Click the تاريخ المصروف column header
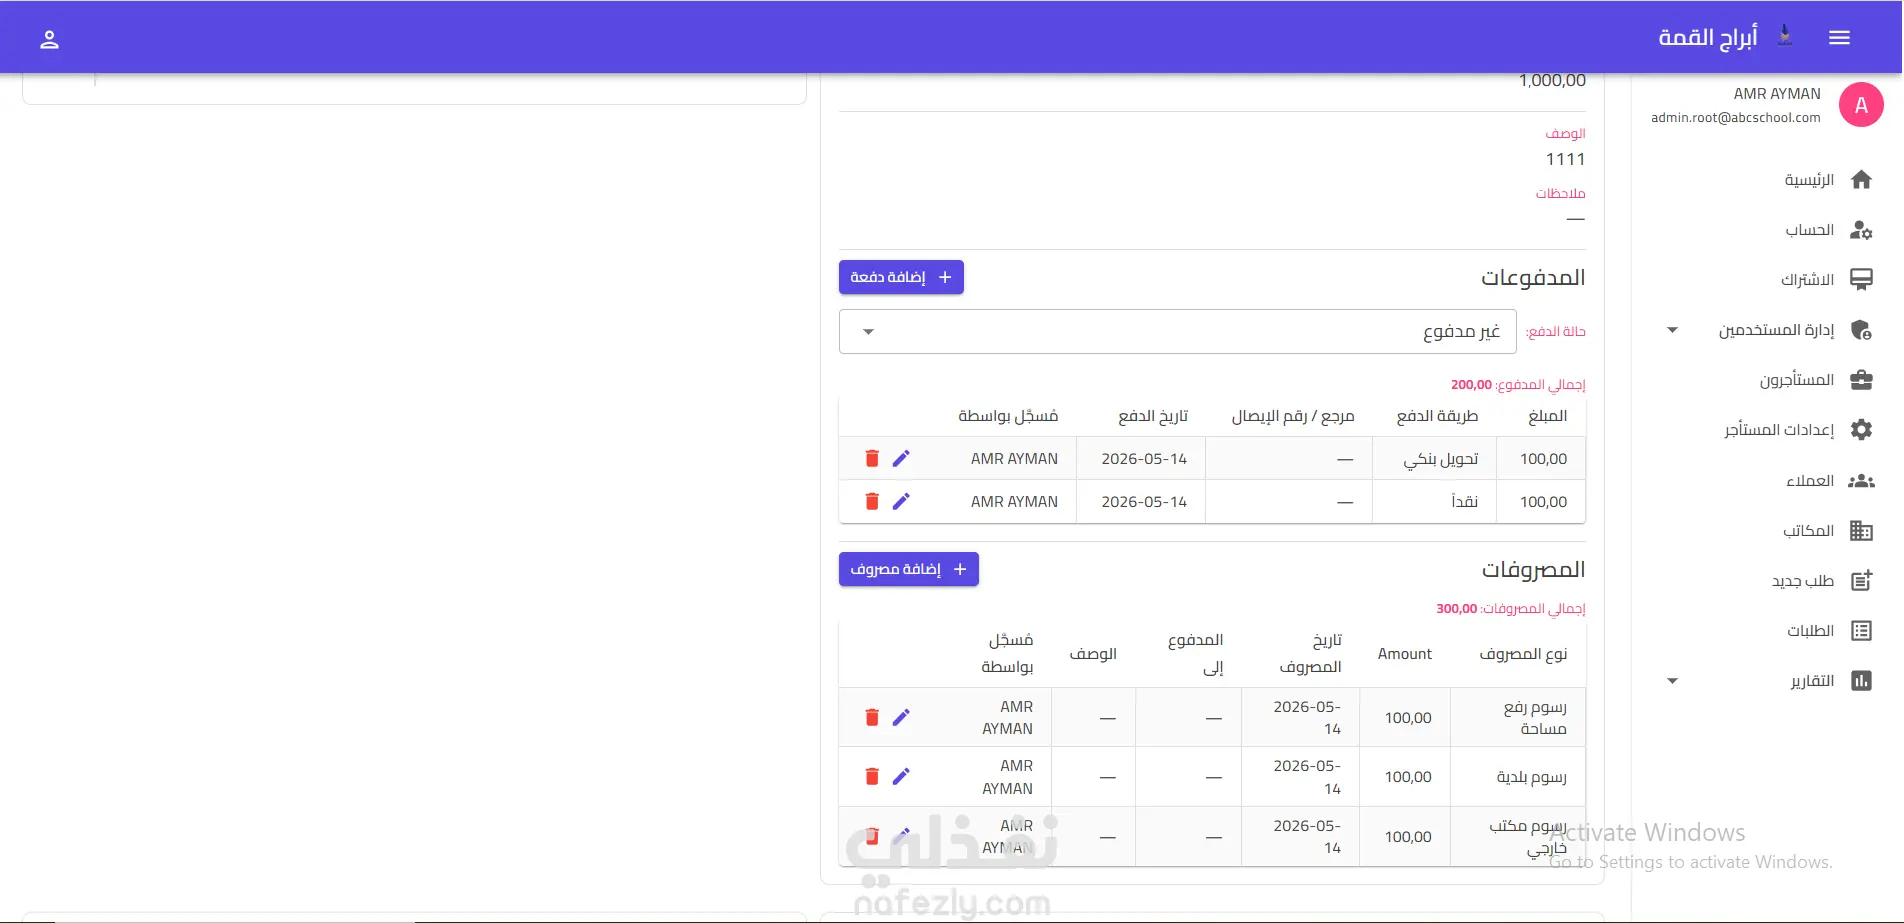Screen dimensions: 1904x923 pos(1310,653)
